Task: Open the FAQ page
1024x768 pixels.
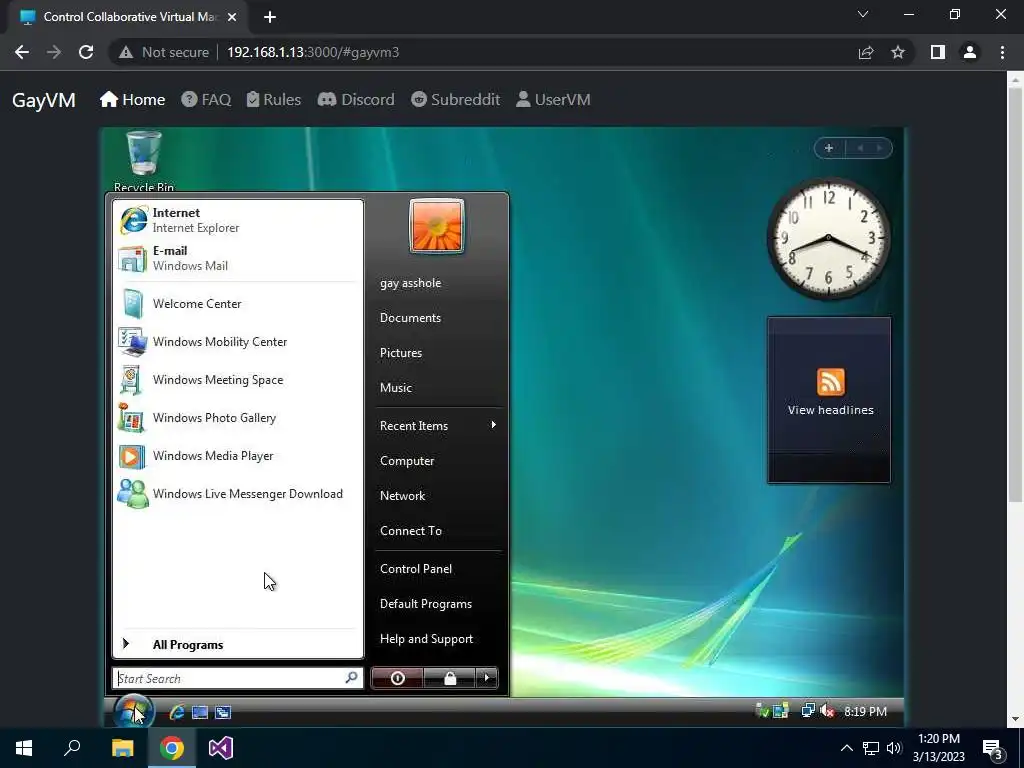Action: [x=206, y=99]
